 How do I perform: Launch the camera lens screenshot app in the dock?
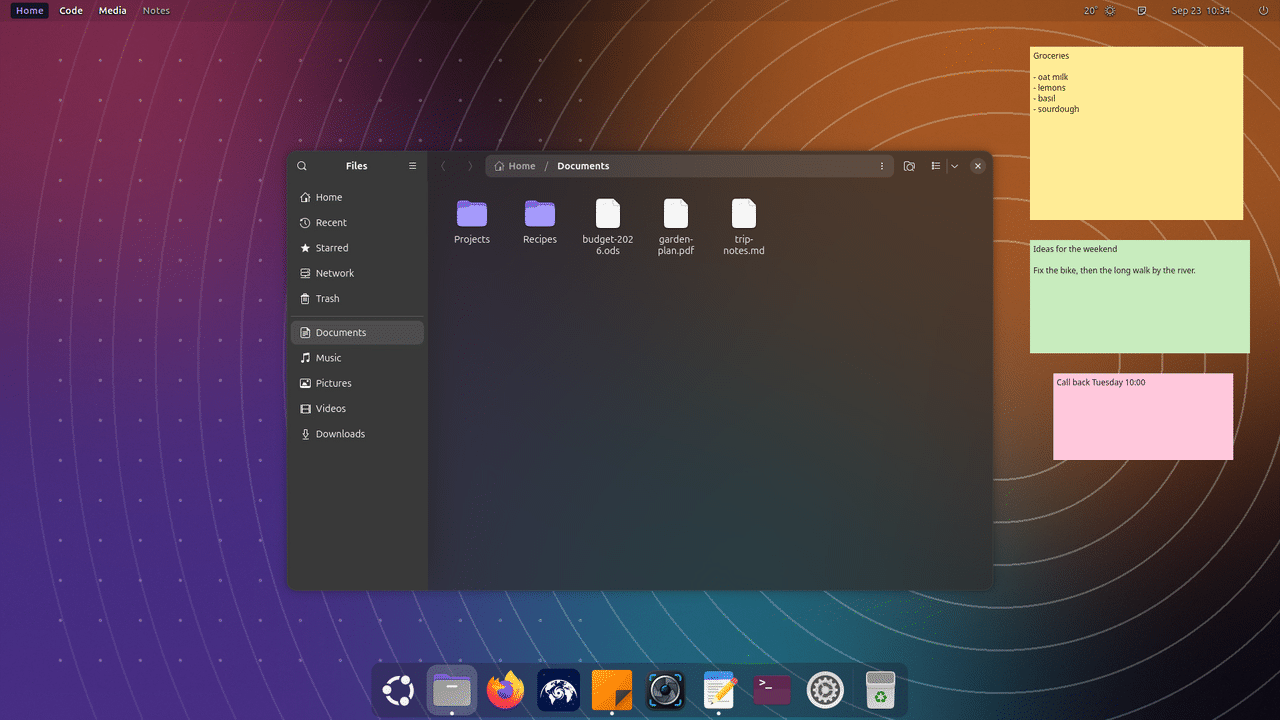click(x=665, y=690)
